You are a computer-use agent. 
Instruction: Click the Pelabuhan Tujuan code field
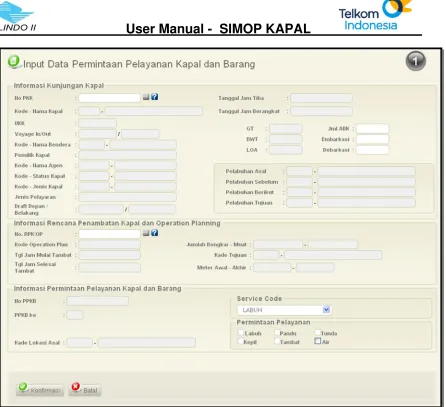300,203
